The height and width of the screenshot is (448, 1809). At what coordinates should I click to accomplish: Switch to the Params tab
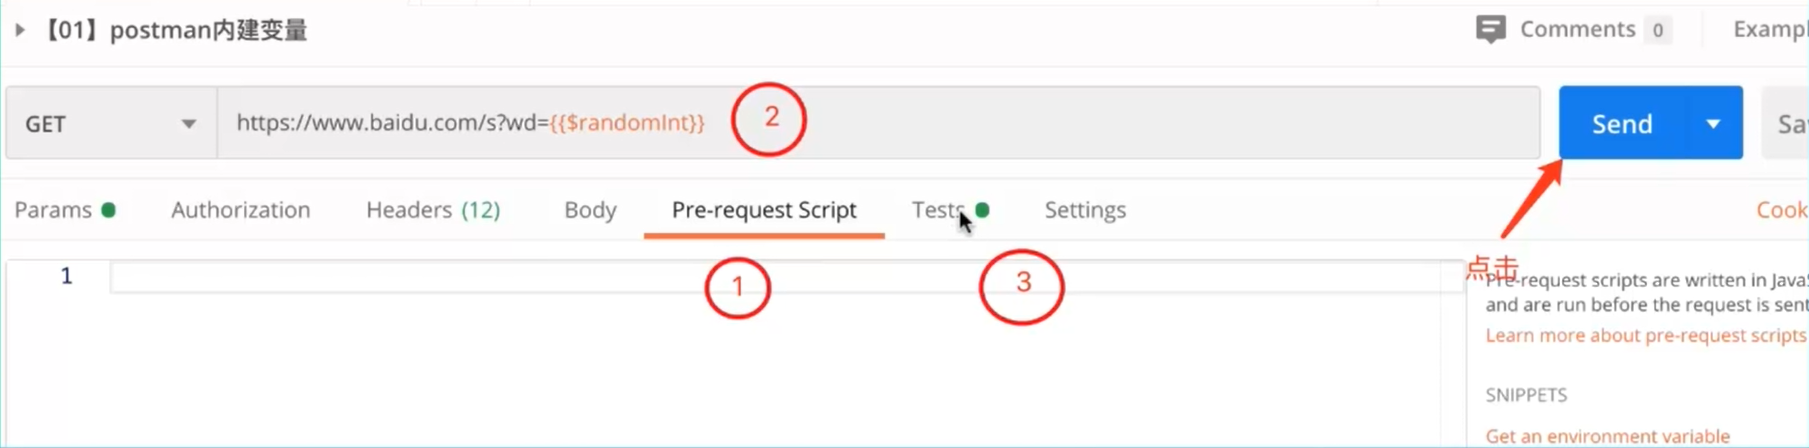pyautogui.click(x=54, y=210)
